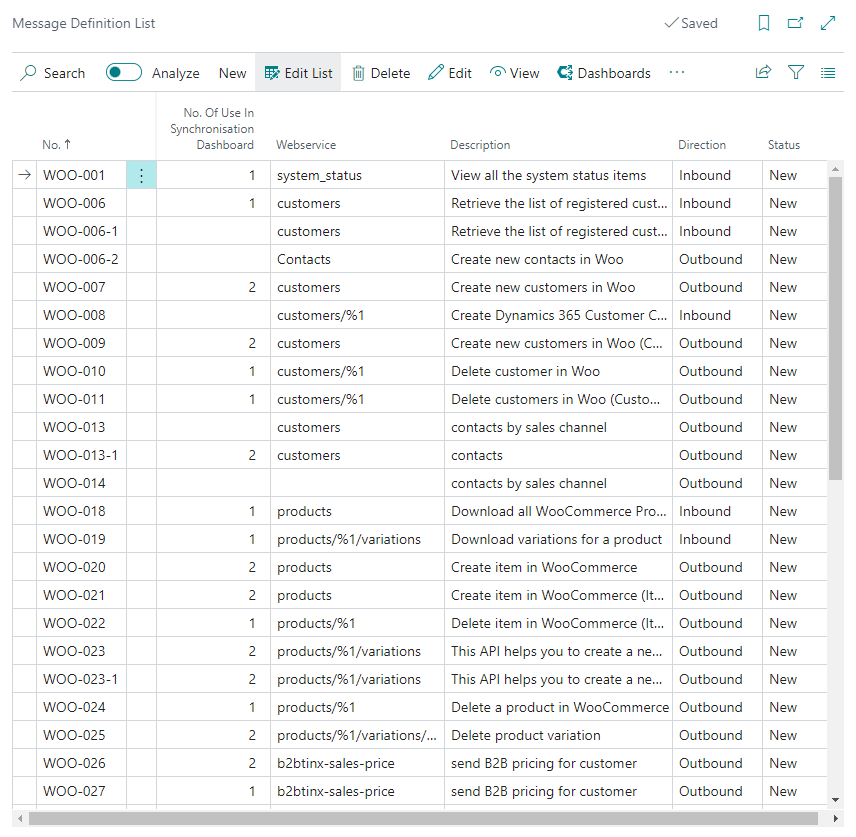Open the View action
Image resolution: width=856 pixels, height=837 pixels.
(514, 73)
